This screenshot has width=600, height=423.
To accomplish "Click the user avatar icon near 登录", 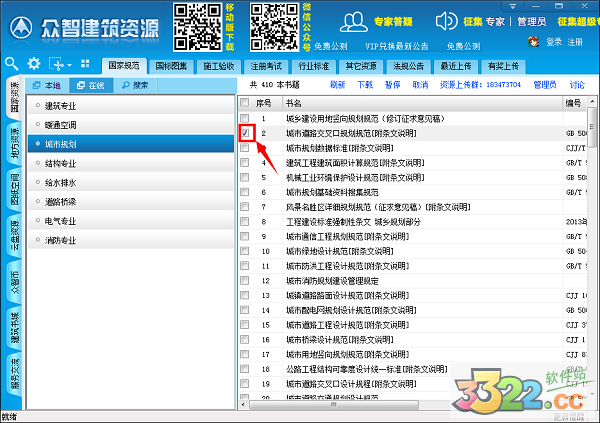I will click(x=533, y=41).
